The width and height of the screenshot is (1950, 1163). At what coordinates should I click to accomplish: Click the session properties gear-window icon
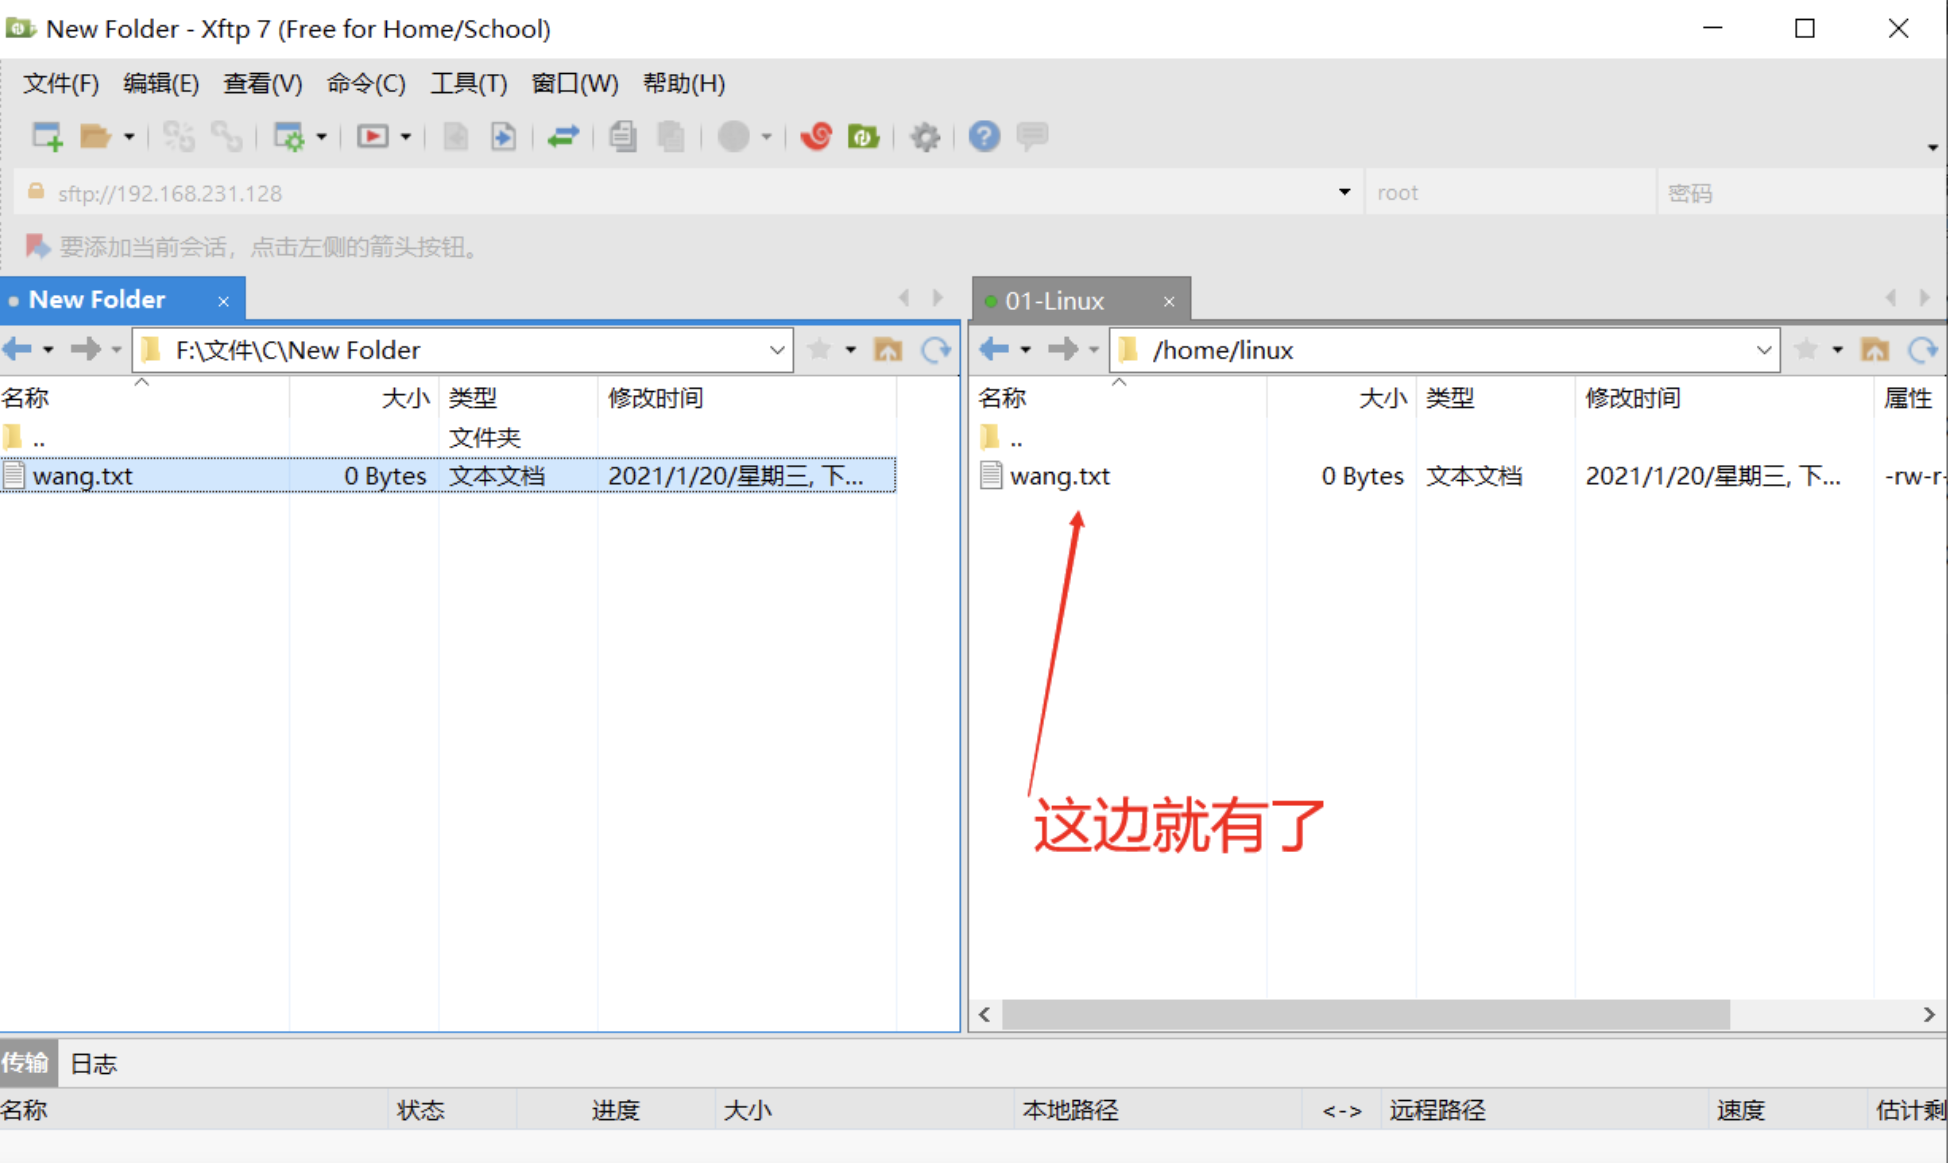point(289,136)
